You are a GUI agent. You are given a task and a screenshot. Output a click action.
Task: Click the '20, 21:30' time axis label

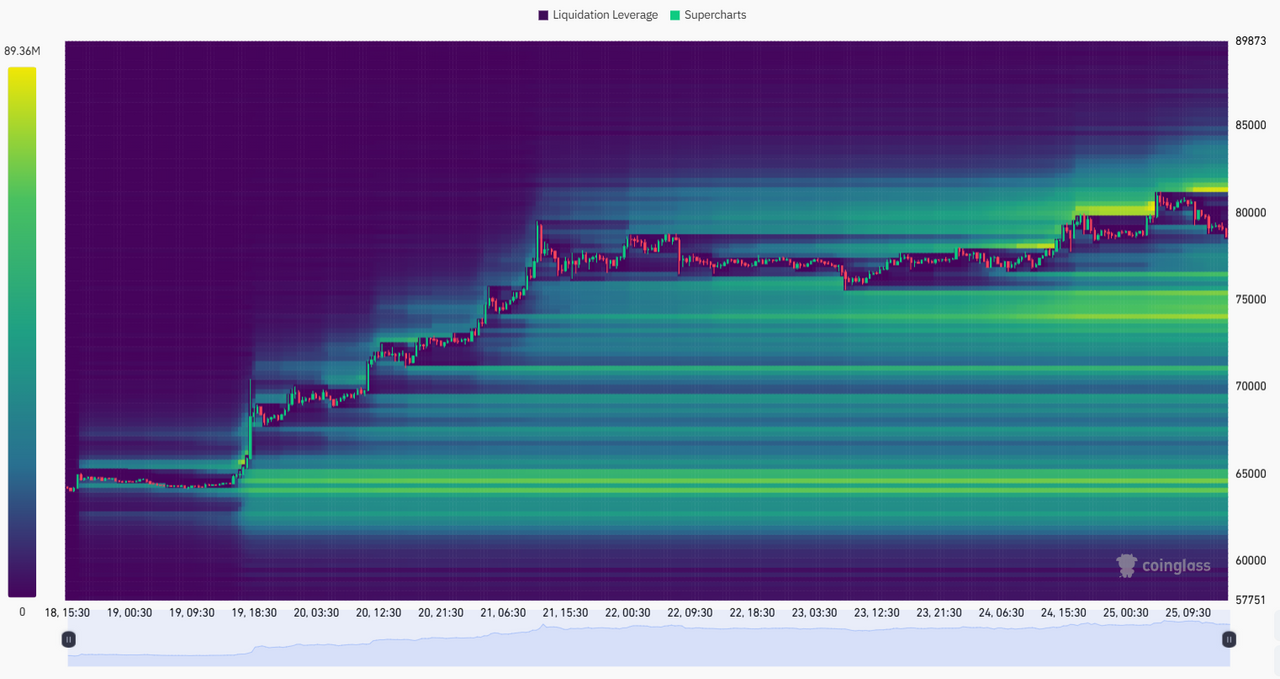(440, 613)
